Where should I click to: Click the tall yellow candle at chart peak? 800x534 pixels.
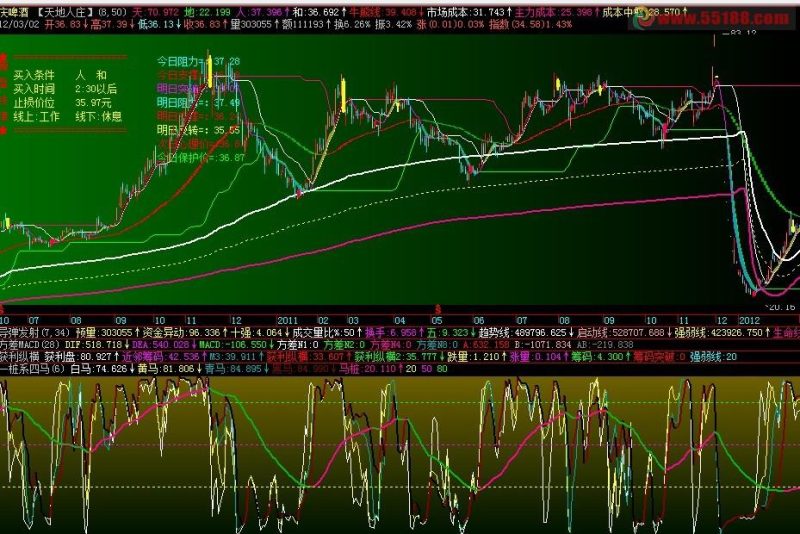209,71
